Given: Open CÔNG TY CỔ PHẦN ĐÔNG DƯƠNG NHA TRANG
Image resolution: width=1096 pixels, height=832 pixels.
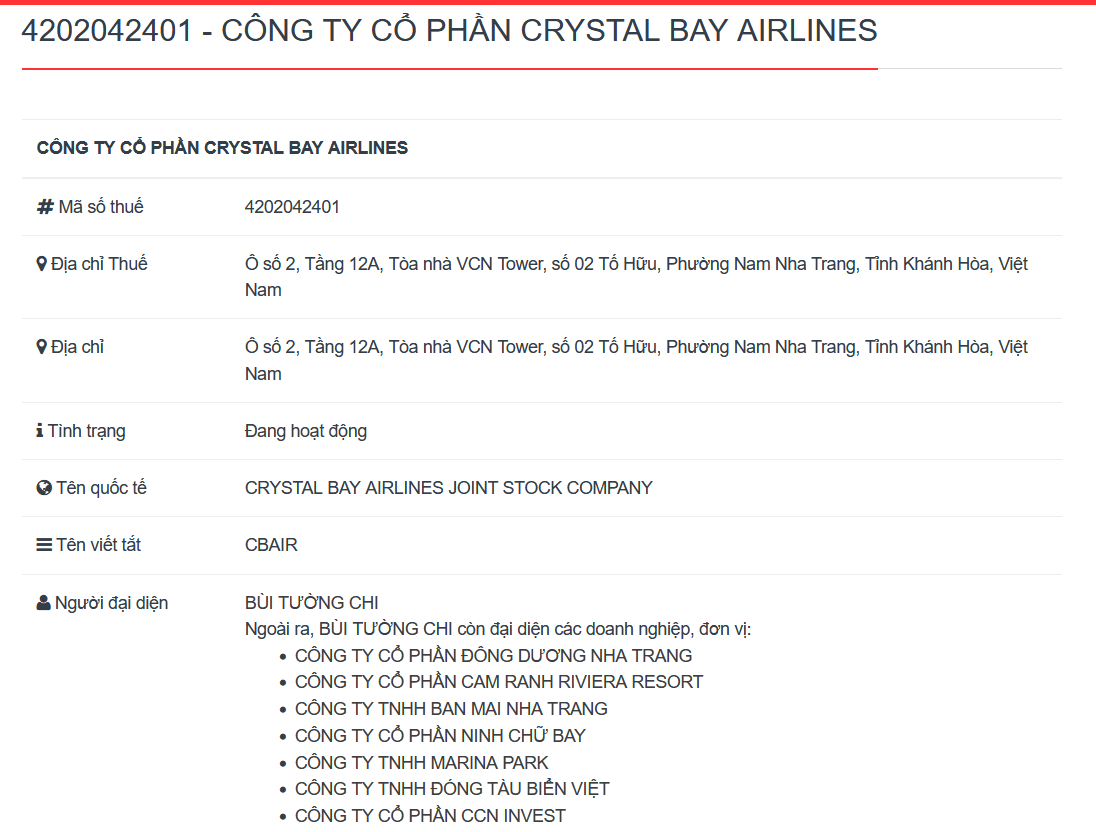Looking at the screenshot, I should coord(493,656).
